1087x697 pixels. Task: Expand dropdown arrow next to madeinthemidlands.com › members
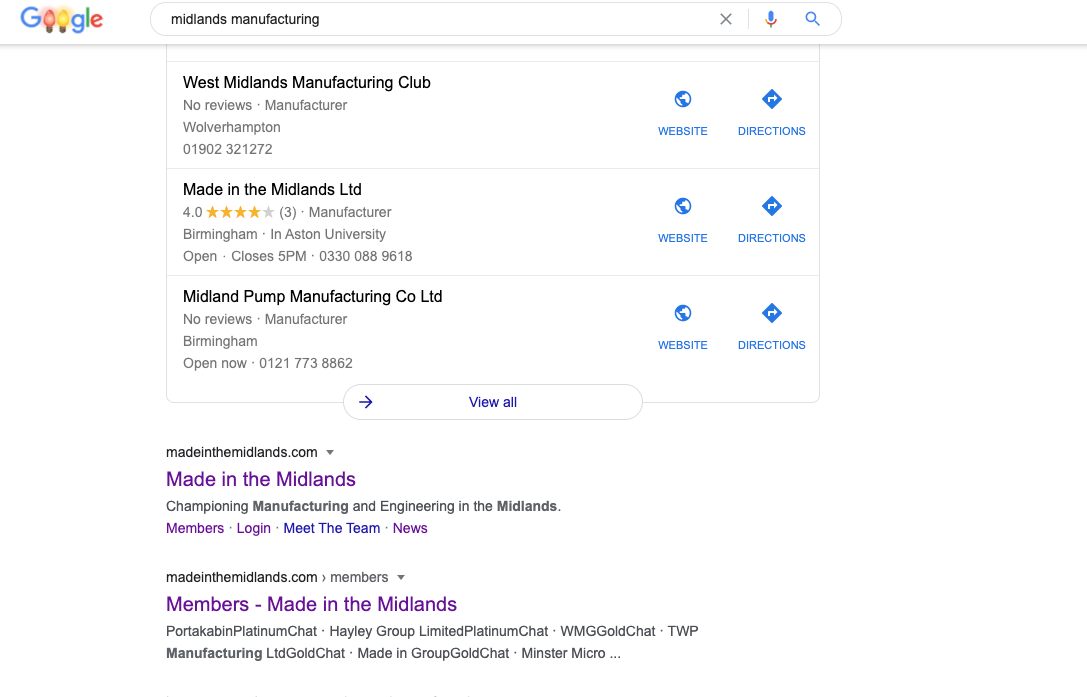point(401,577)
